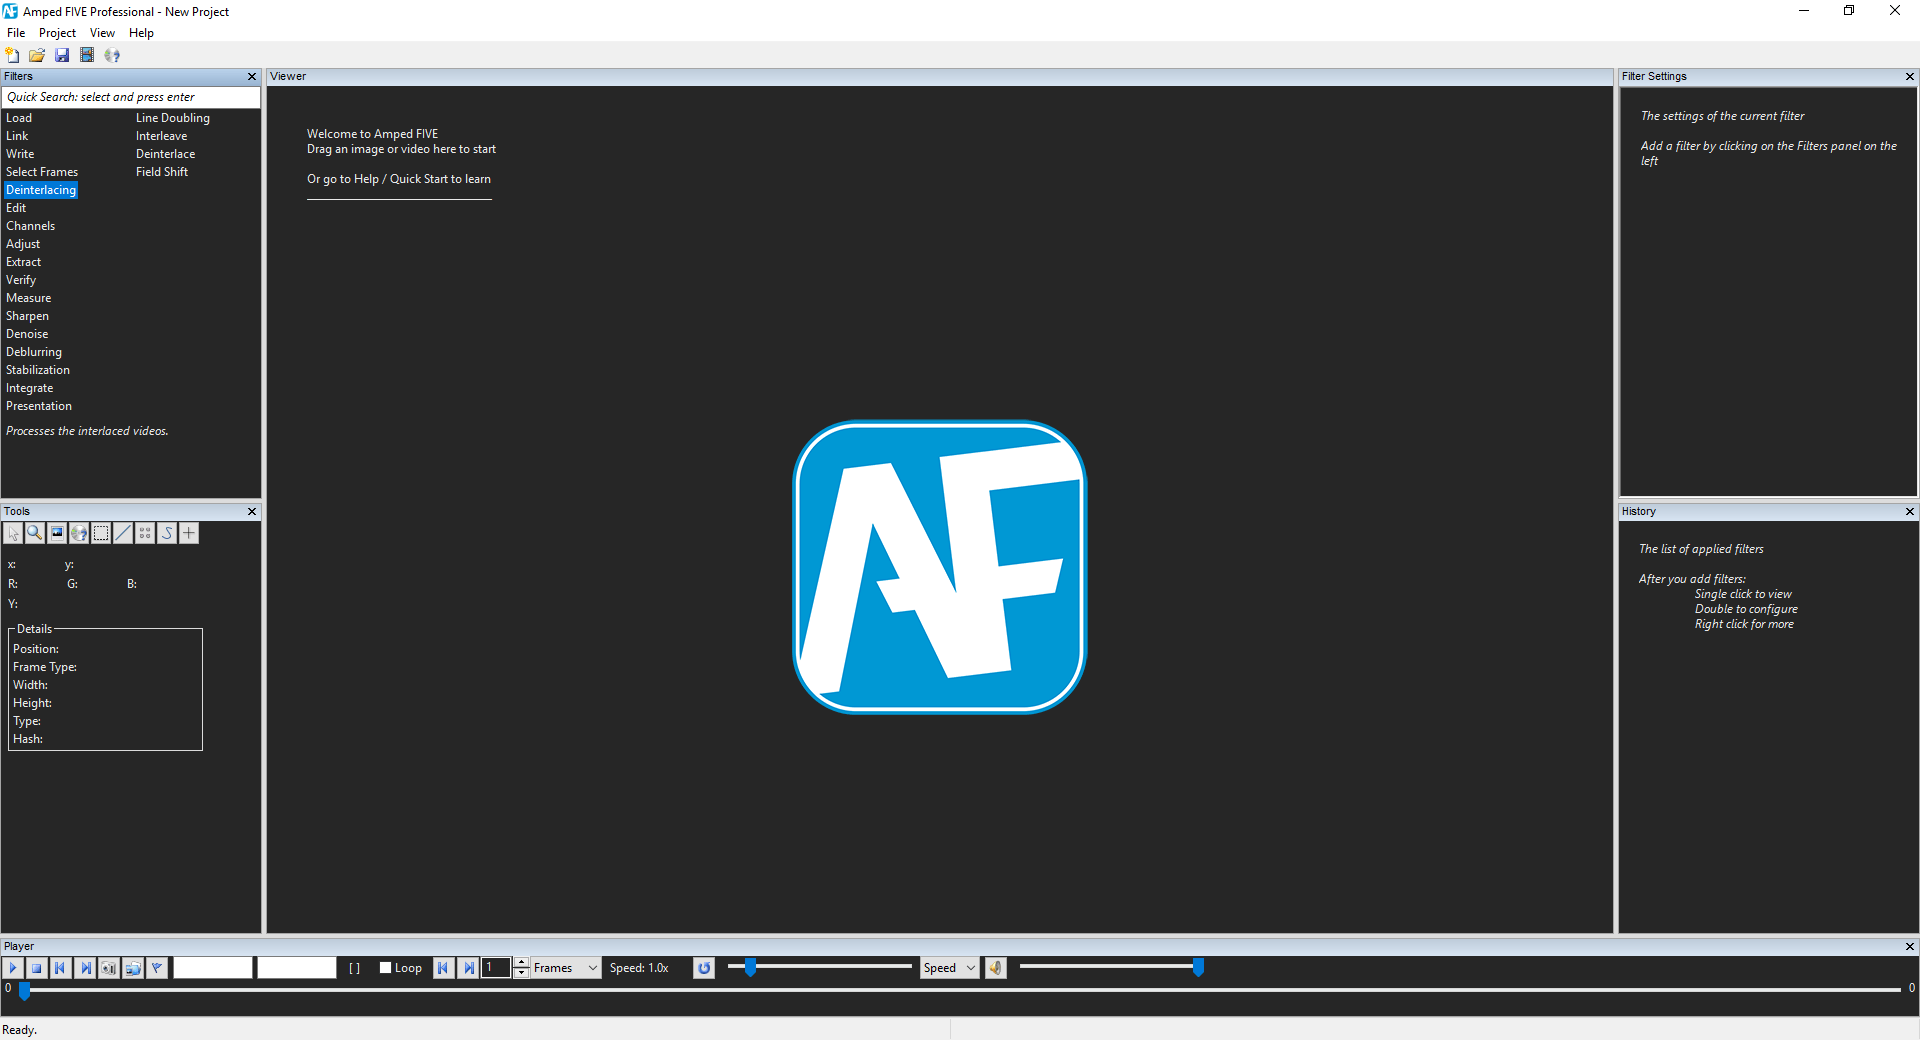Click the film strip toolbar icon
Image resolution: width=1920 pixels, height=1040 pixels.
point(87,55)
